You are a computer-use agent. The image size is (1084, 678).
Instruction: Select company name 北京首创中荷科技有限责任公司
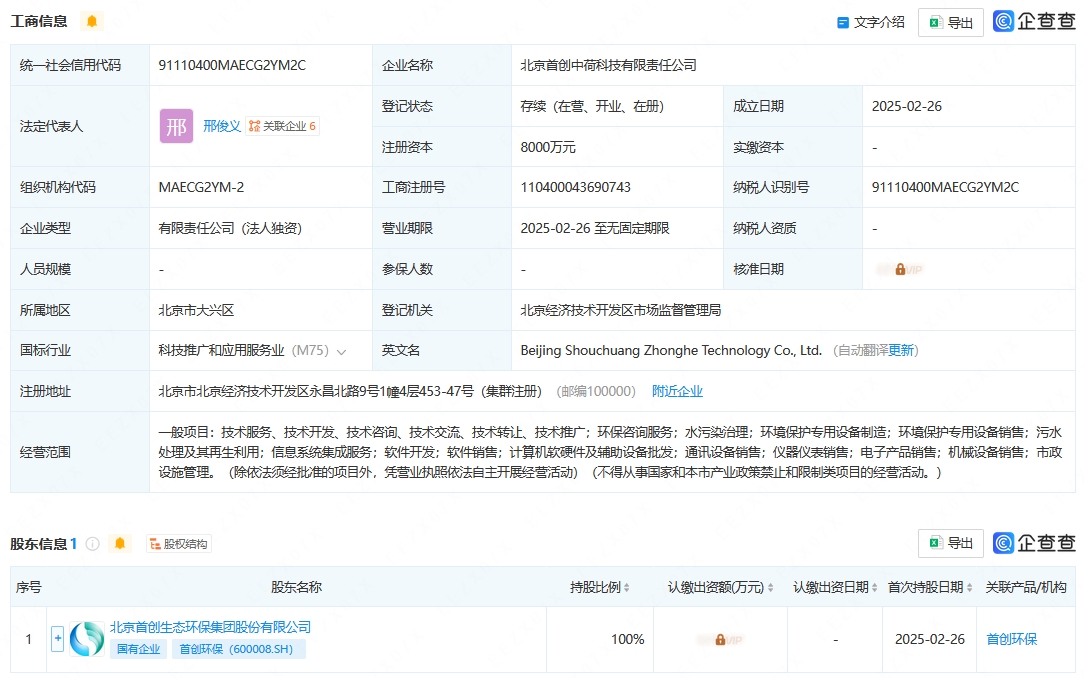point(608,65)
